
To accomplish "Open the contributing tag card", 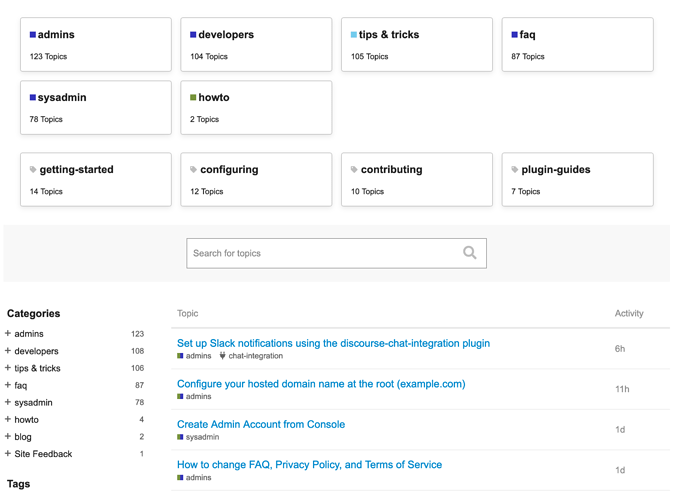I will (x=417, y=180).
